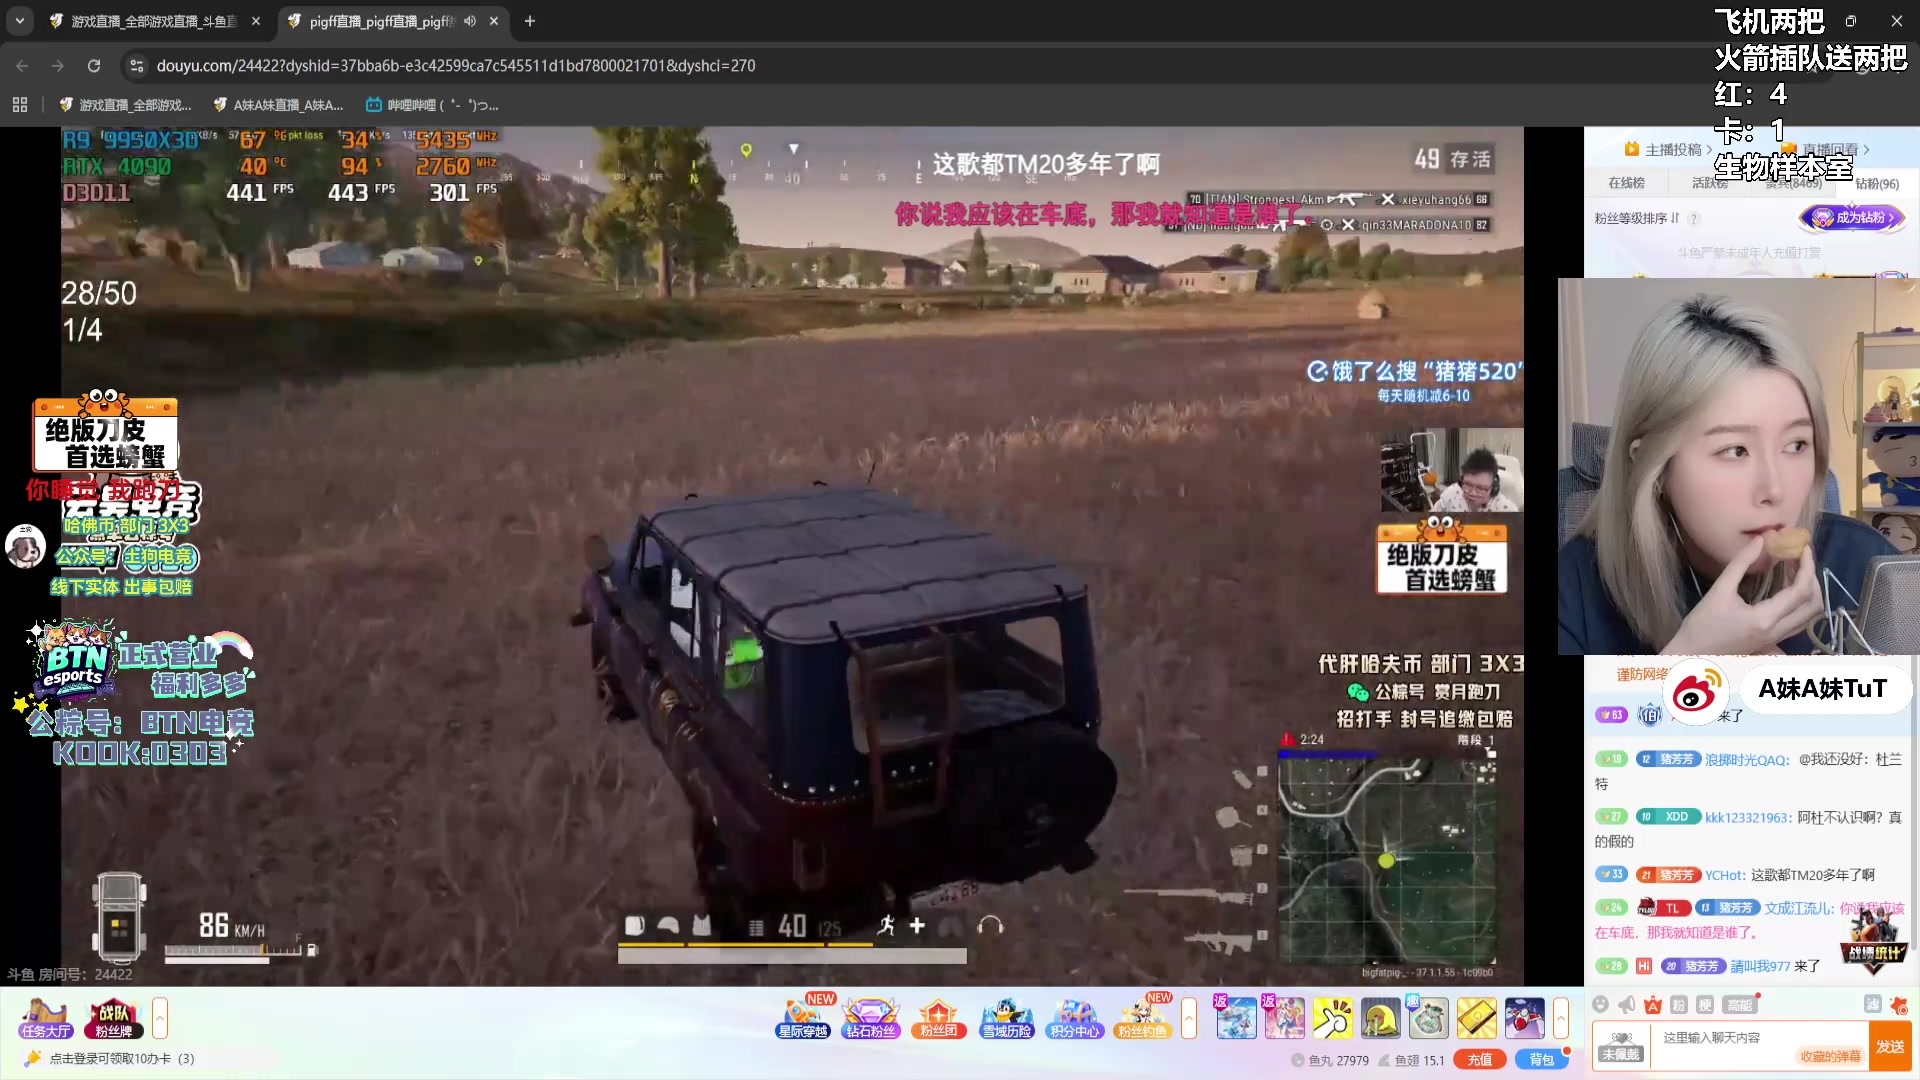The image size is (1920, 1080).
Task: Open 主播投稿 streamer submissions link
Action: pos(1667,150)
